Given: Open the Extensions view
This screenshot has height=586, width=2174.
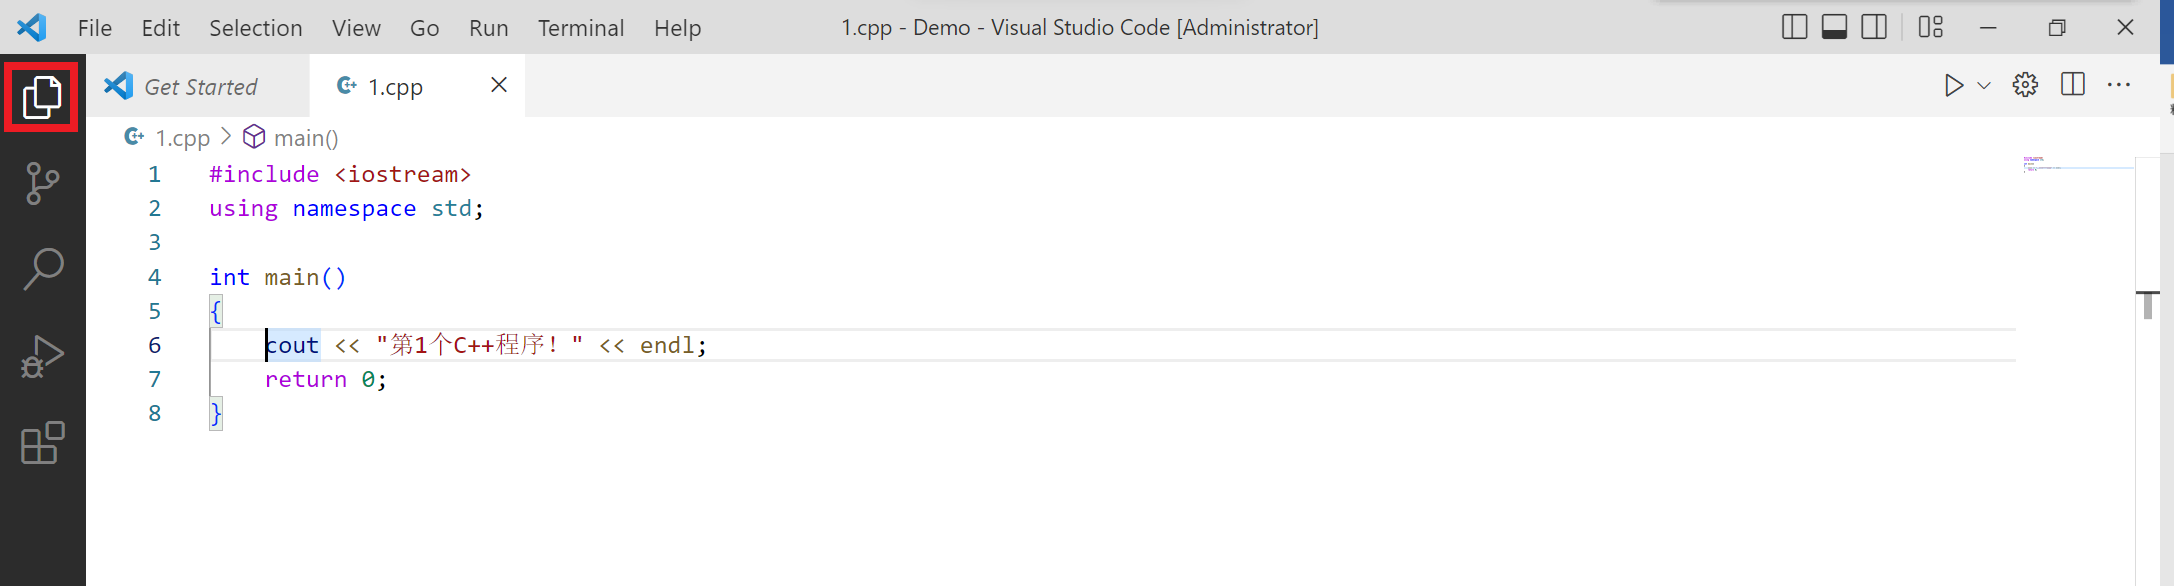Looking at the screenshot, I should (42, 443).
